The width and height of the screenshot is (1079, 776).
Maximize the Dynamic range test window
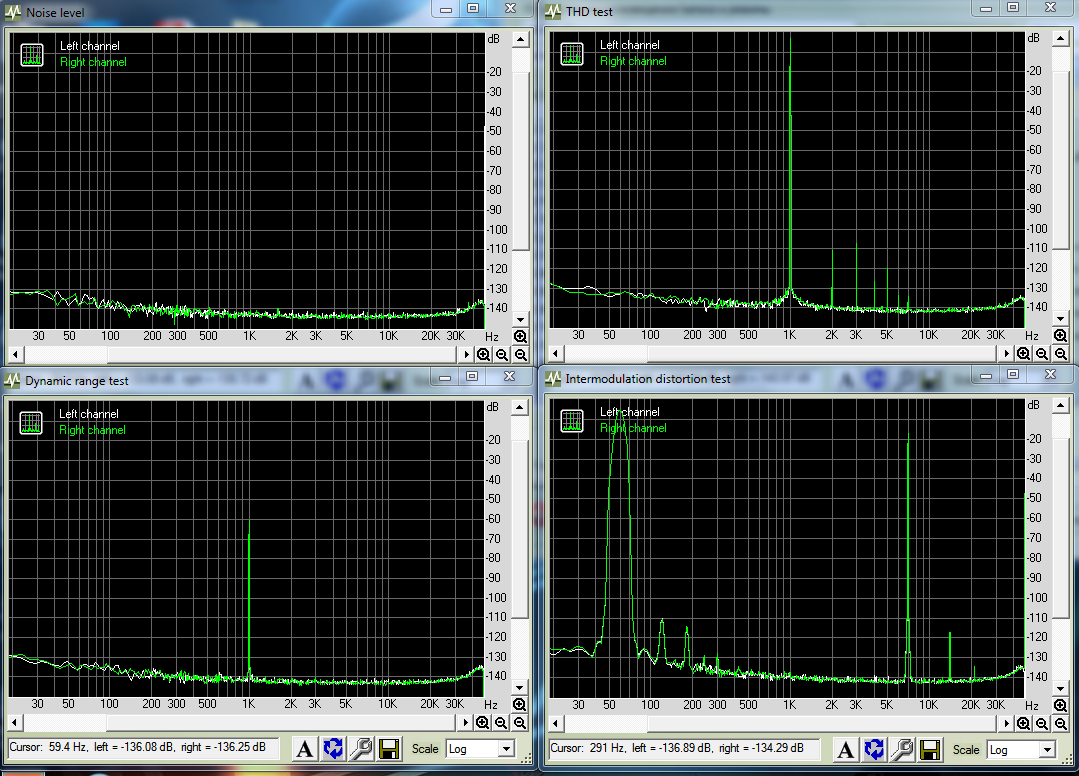[471, 376]
